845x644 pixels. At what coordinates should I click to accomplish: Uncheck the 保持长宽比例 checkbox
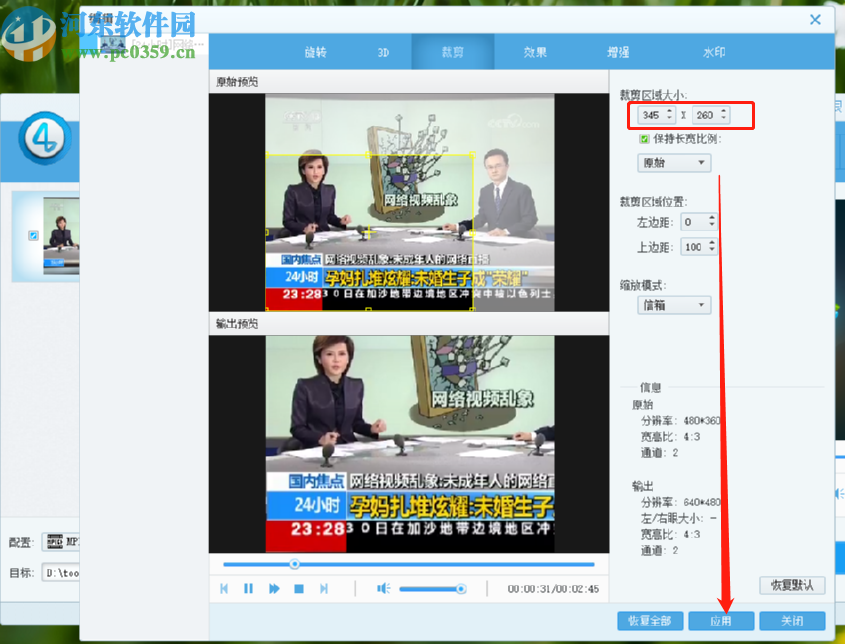pos(644,137)
